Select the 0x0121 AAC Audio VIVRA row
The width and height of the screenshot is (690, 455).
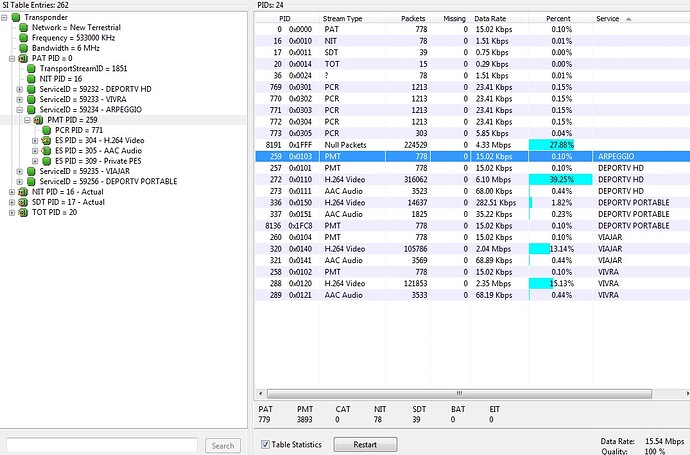(473, 295)
